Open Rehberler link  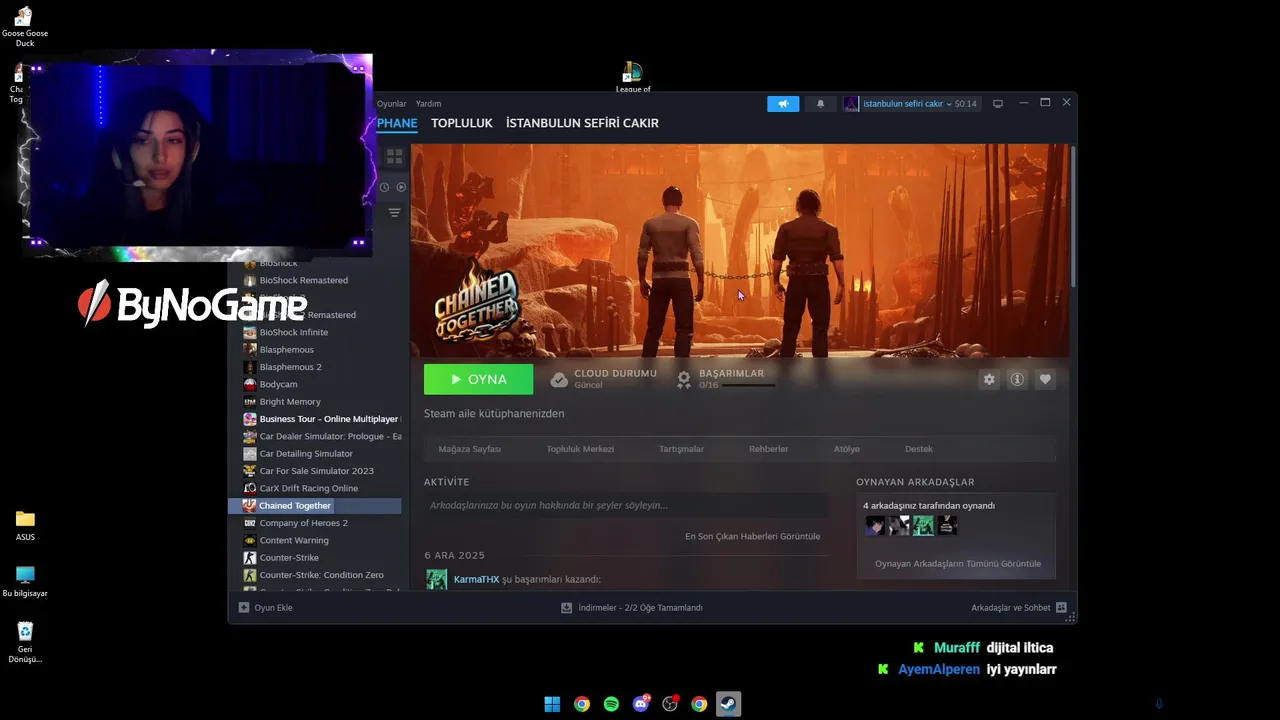click(769, 449)
